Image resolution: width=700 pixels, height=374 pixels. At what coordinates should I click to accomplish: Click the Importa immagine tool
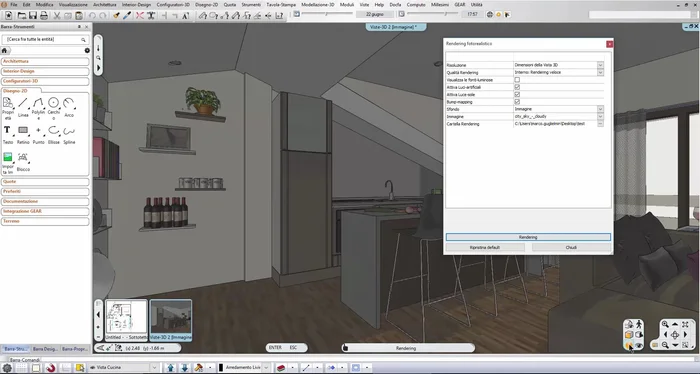click(8, 163)
